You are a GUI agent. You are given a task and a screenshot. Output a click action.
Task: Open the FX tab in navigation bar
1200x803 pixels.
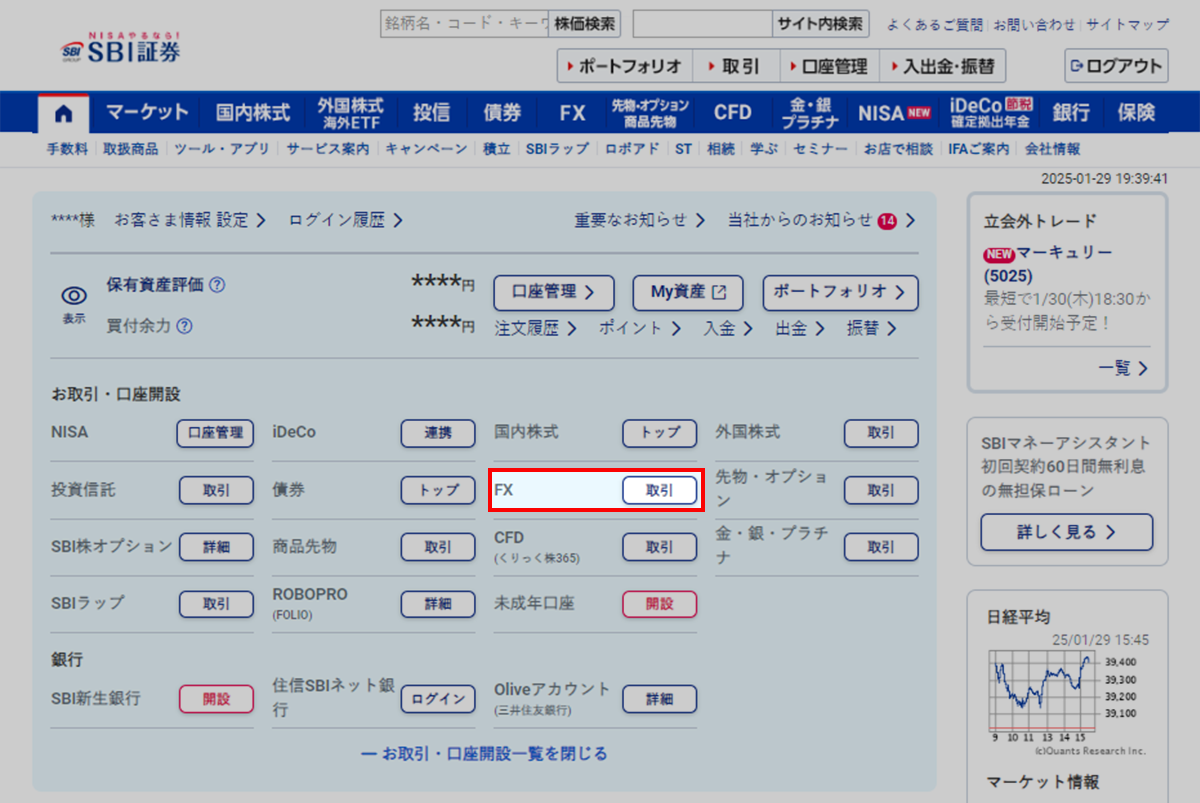click(x=573, y=113)
